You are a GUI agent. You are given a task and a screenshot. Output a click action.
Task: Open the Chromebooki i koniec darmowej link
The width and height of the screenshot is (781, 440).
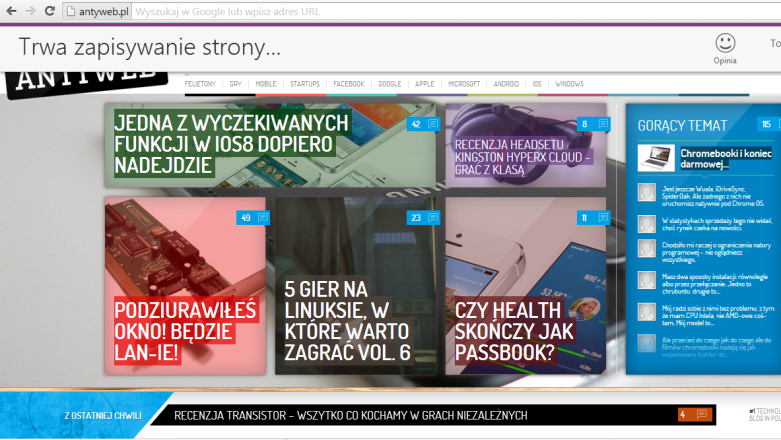pyautogui.click(x=726, y=159)
